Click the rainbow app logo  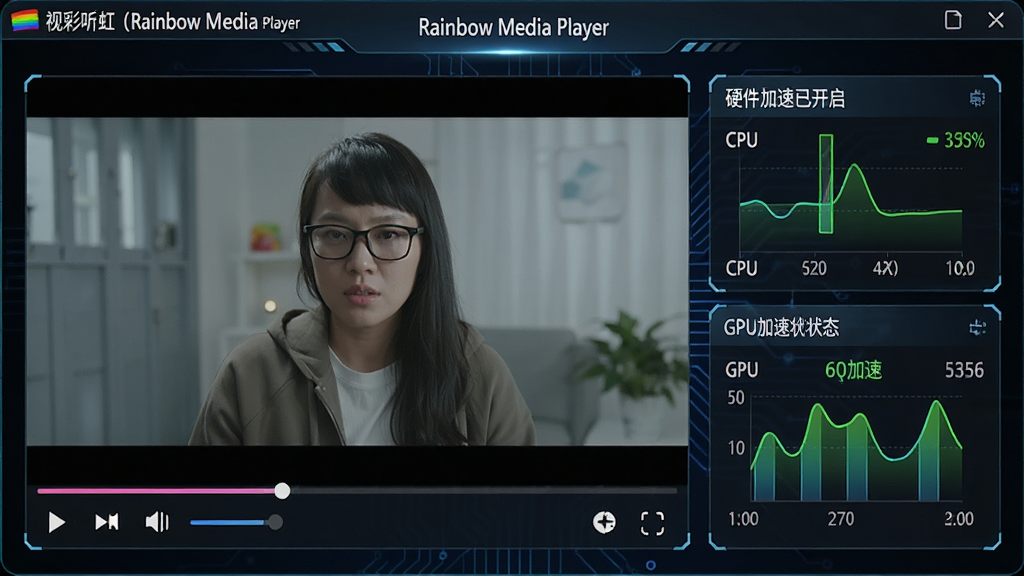tap(25, 21)
